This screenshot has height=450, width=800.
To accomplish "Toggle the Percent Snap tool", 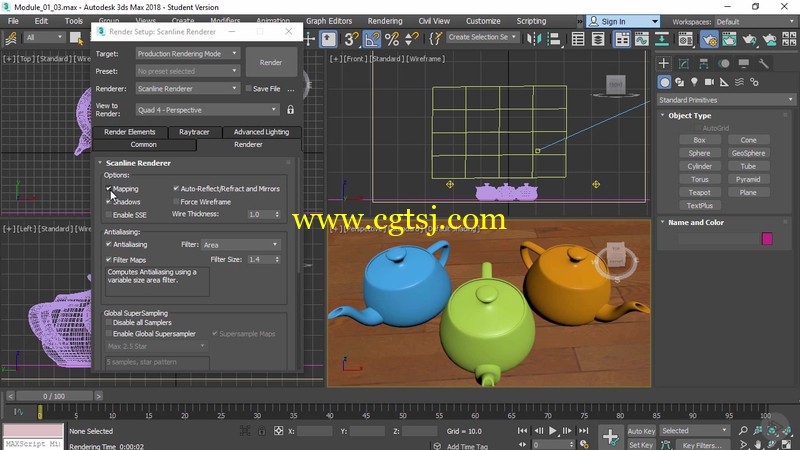I will coord(392,39).
